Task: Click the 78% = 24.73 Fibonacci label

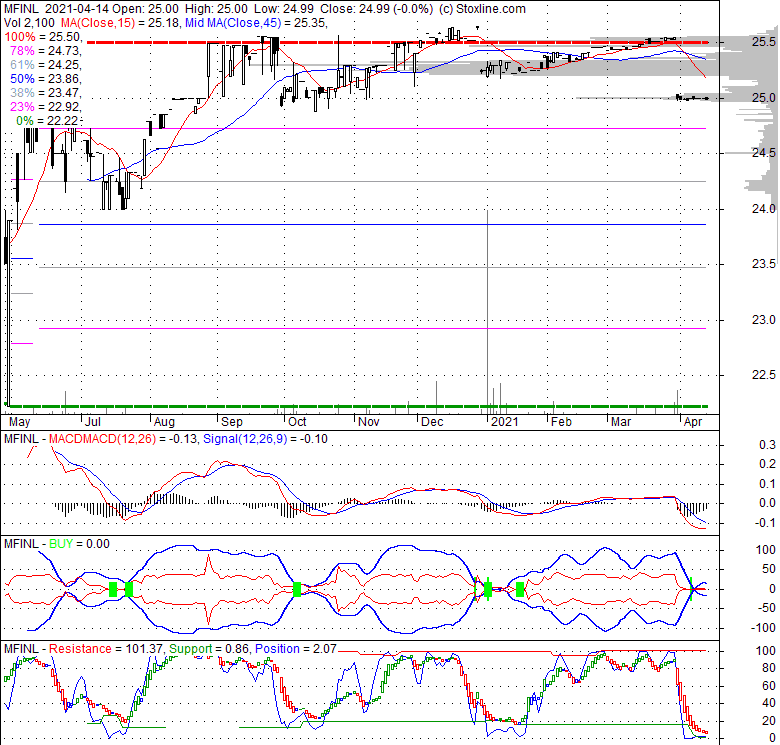Action: [x=45, y=51]
